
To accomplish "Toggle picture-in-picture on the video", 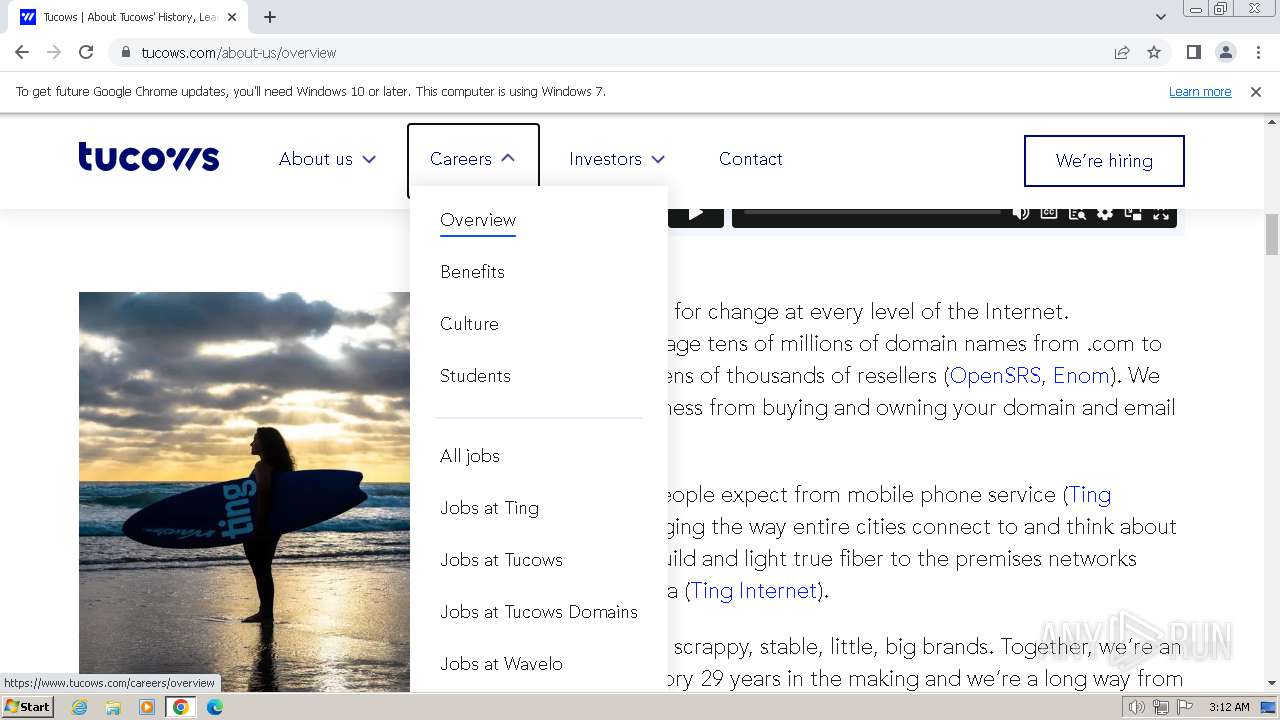I will pos(1133,213).
